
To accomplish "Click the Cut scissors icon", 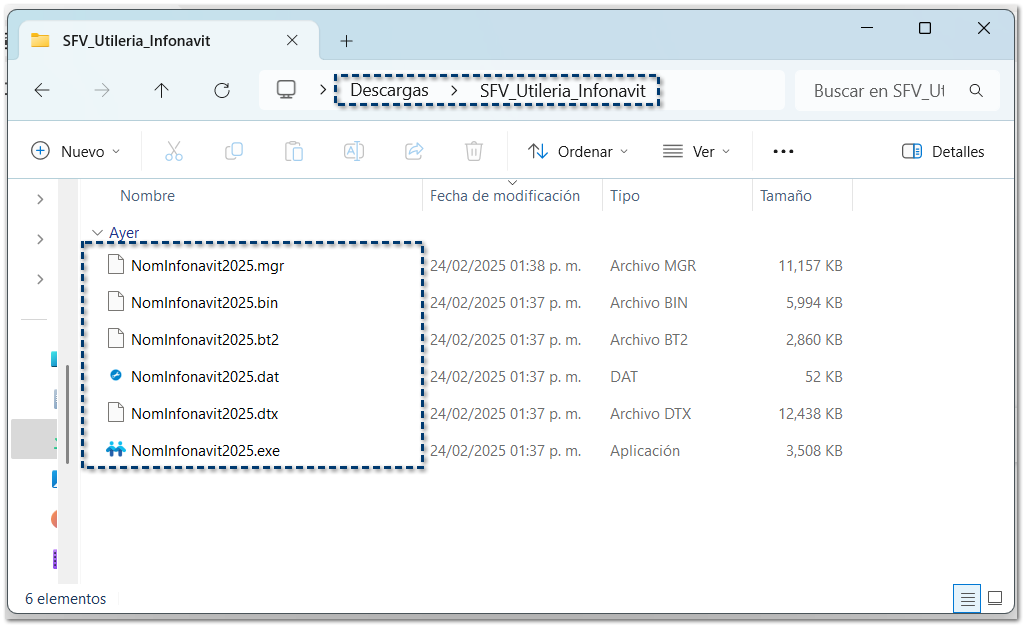I will click(x=173, y=151).
